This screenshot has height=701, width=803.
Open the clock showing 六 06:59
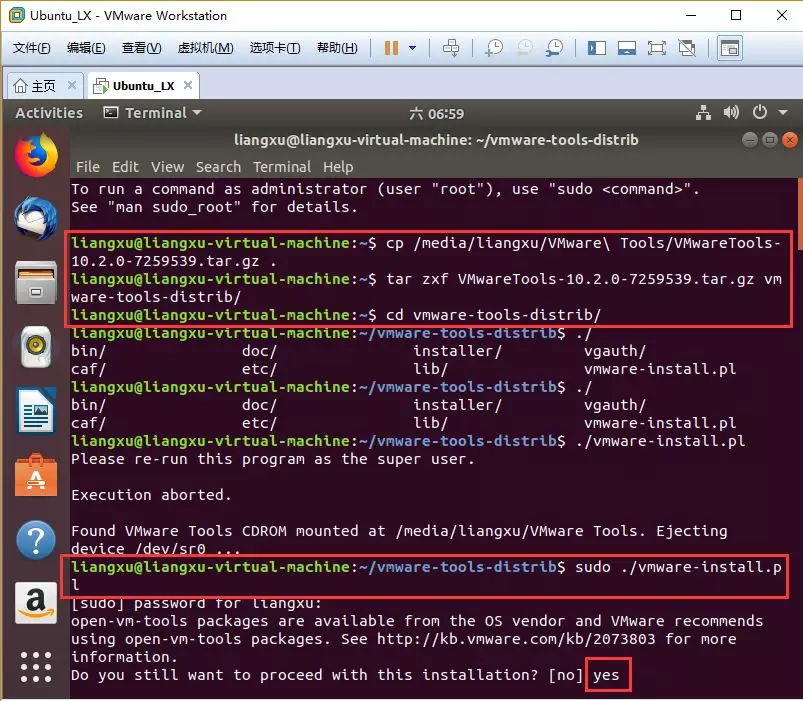(436, 113)
